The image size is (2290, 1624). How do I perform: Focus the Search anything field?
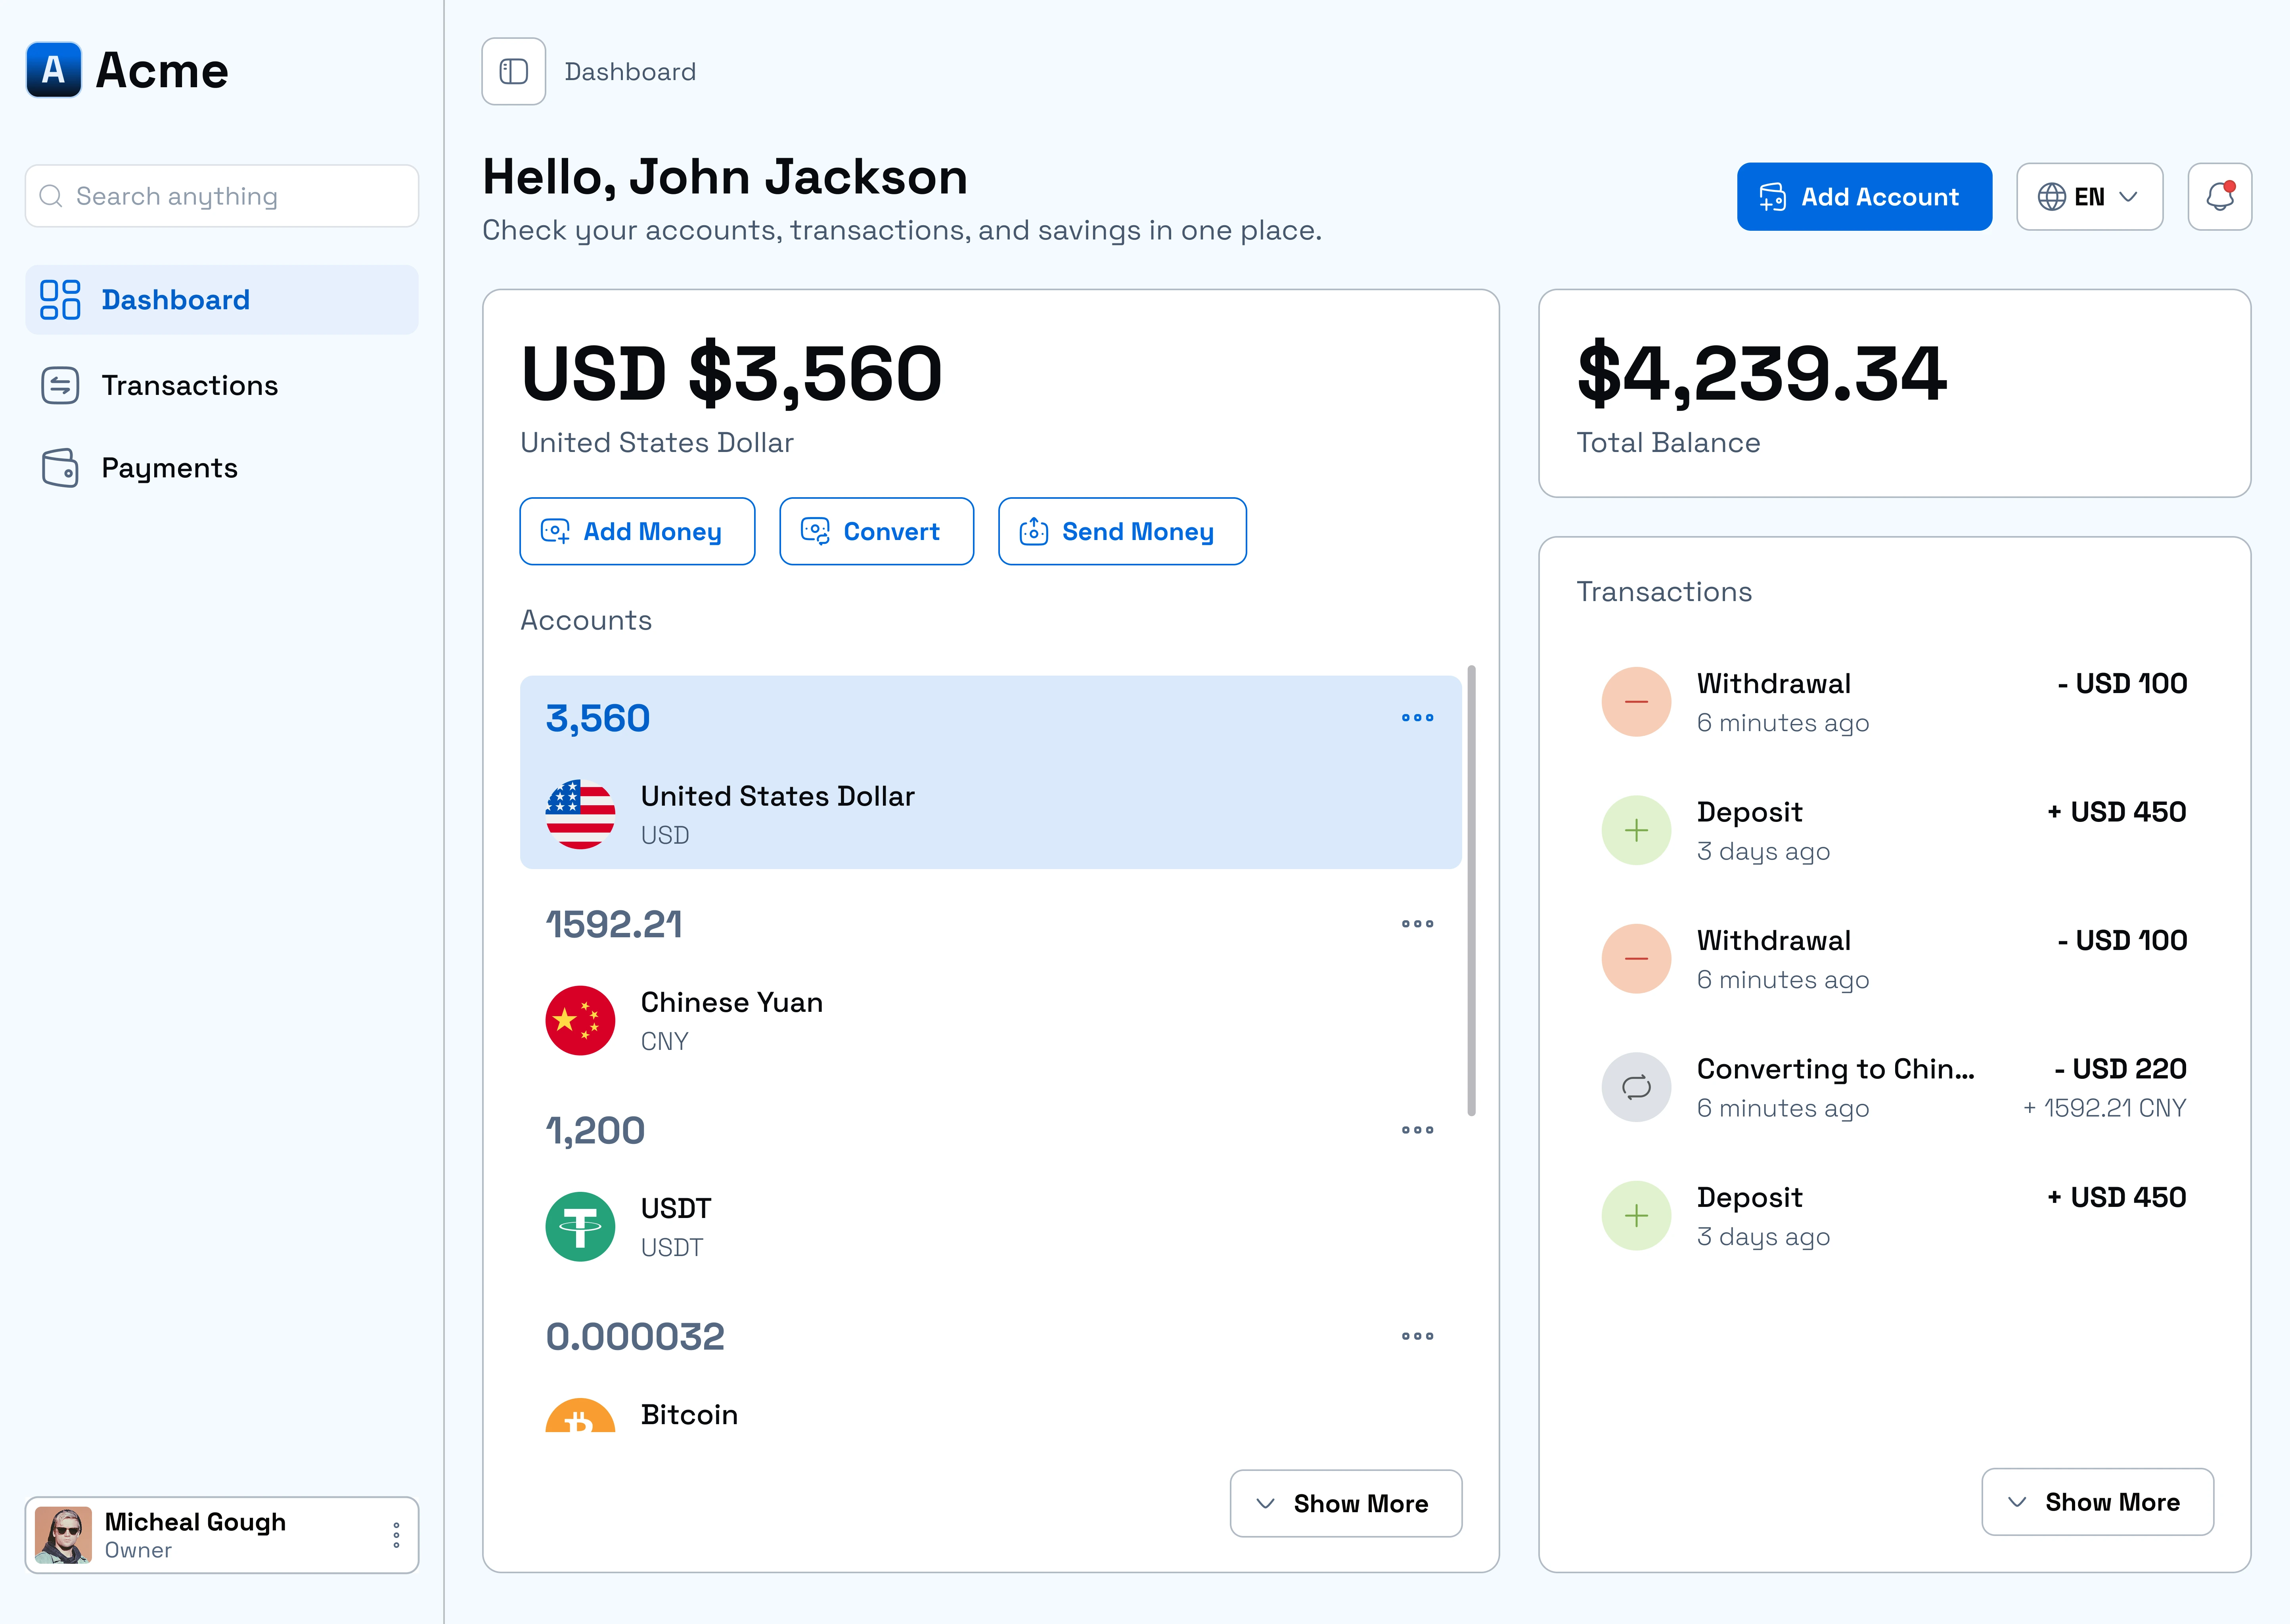[x=222, y=196]
